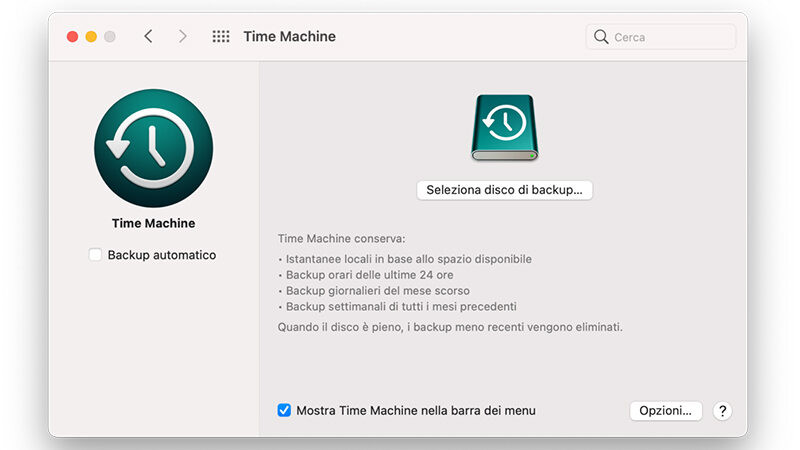The width and height of the screenshot is (800, 450).
Task: Enable the Backup automatico checkbox
Action: click(95, 255)
